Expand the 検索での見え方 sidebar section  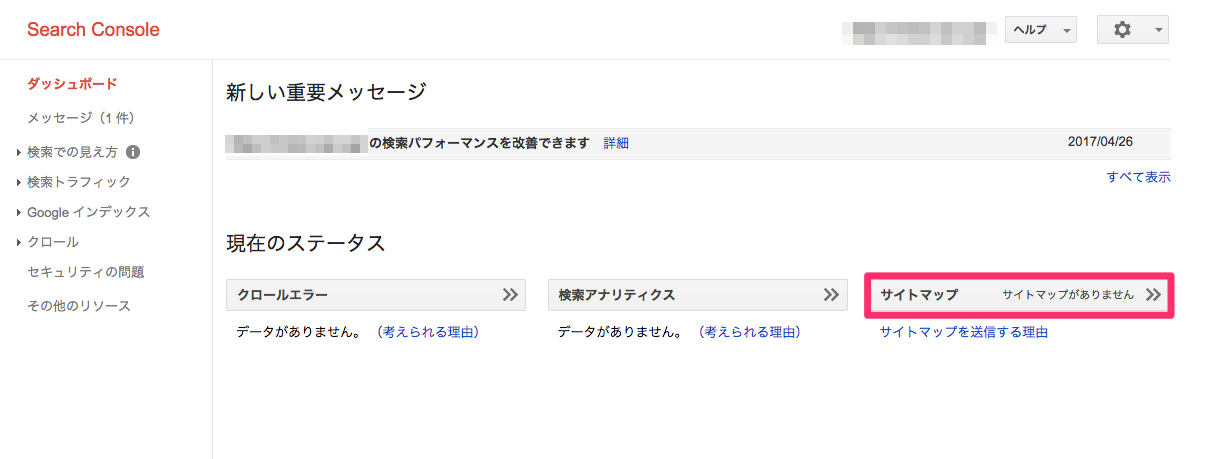72,153
